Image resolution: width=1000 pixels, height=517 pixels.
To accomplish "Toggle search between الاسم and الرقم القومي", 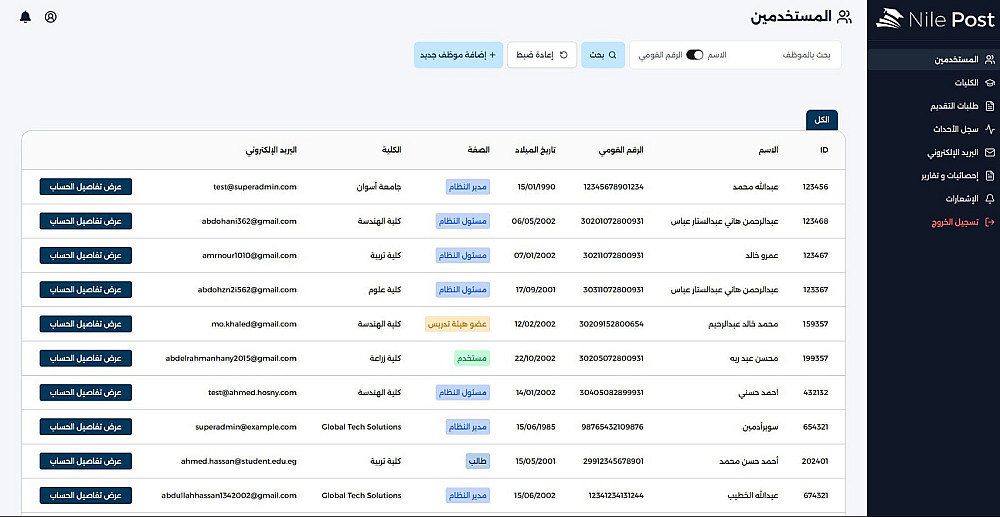I will 695,55.
